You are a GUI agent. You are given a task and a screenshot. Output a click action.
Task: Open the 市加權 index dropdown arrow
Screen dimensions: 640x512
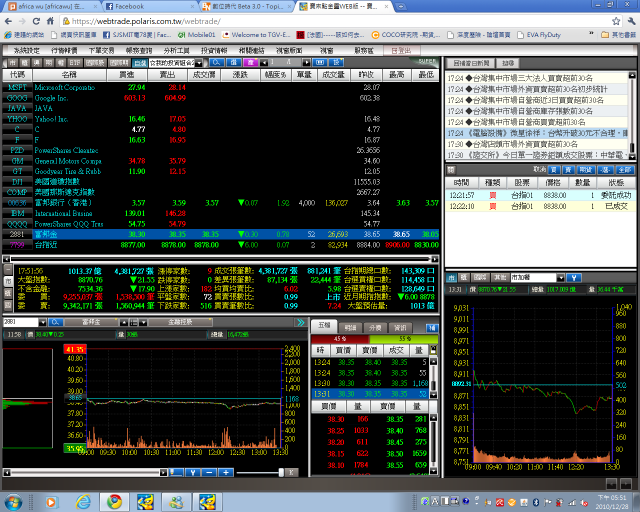pyautogui.click(x=560, y=278)
